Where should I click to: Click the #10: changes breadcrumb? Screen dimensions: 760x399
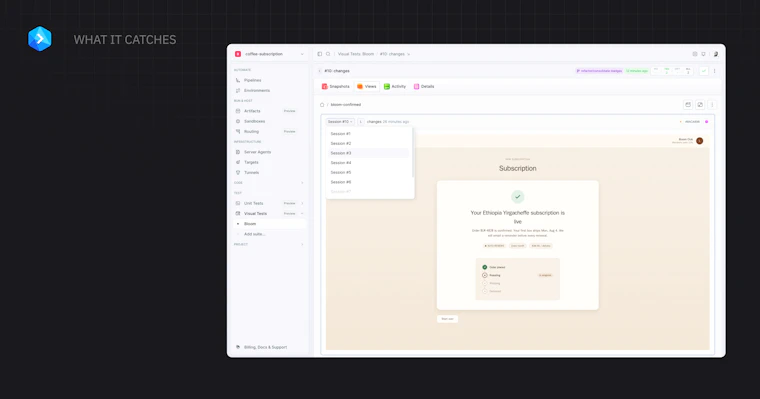(x=392, y=54)
